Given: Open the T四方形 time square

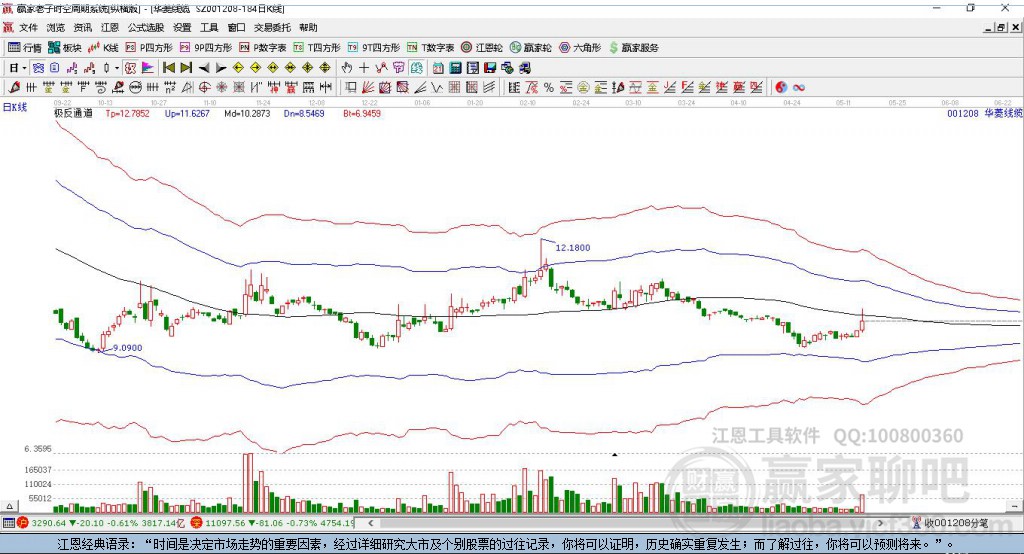Looking at the screenshot, I should [317, 48].
